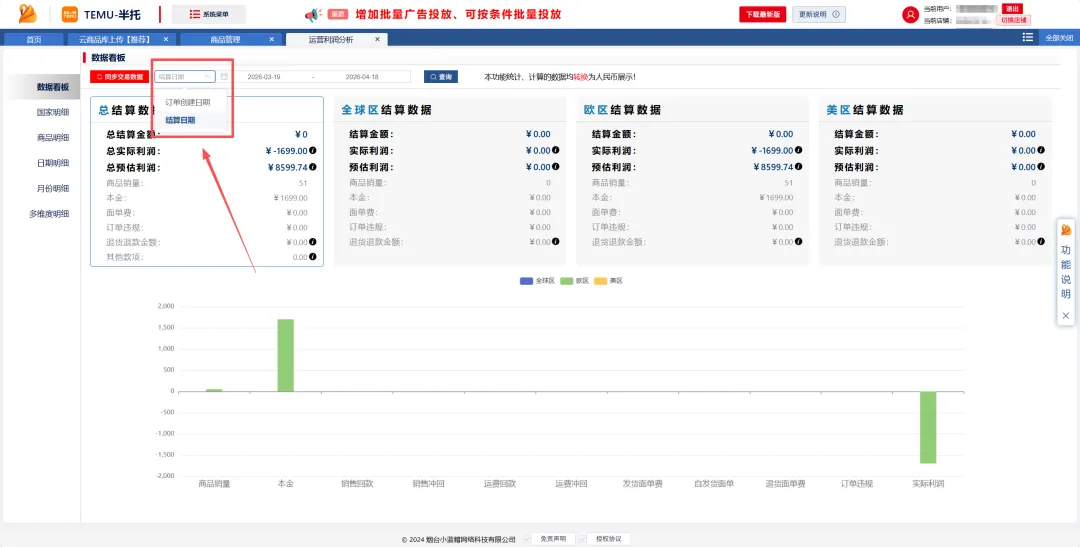Viewport: 1080px width, 547px height.
Task: Select 订单创建日期 from the dropdown list
Action: [x=187, y=102]
